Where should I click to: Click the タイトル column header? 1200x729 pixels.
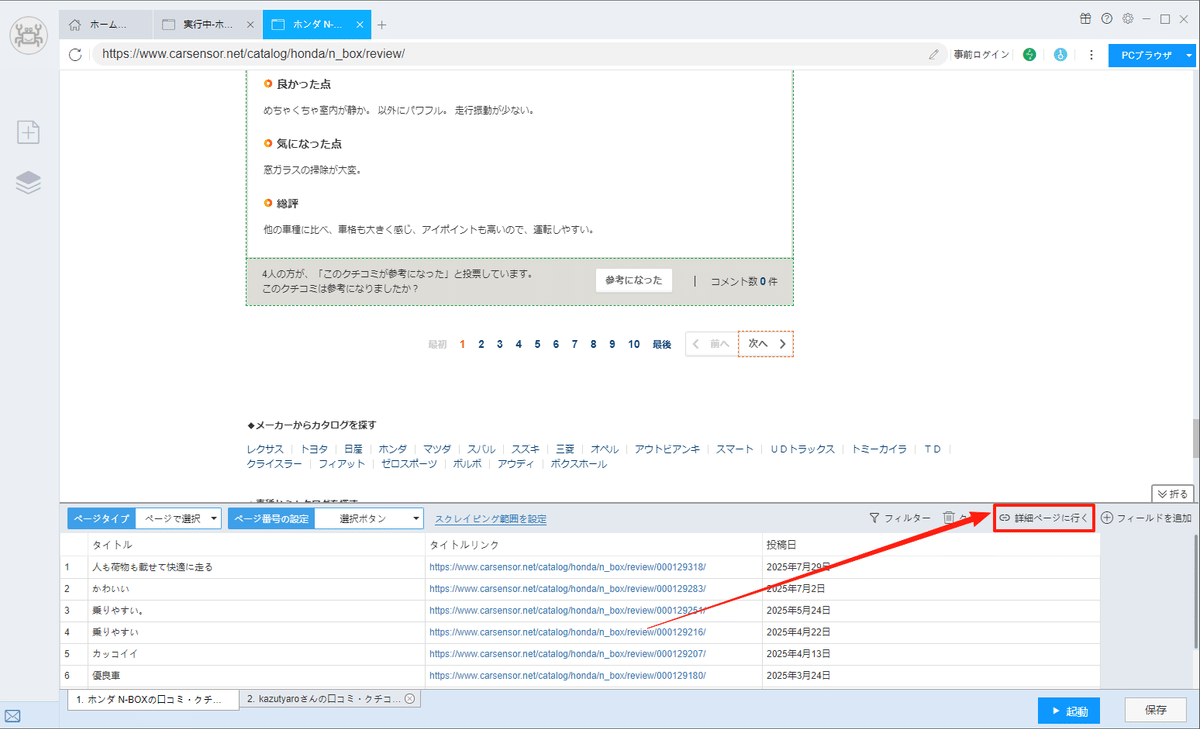point(255,545)
